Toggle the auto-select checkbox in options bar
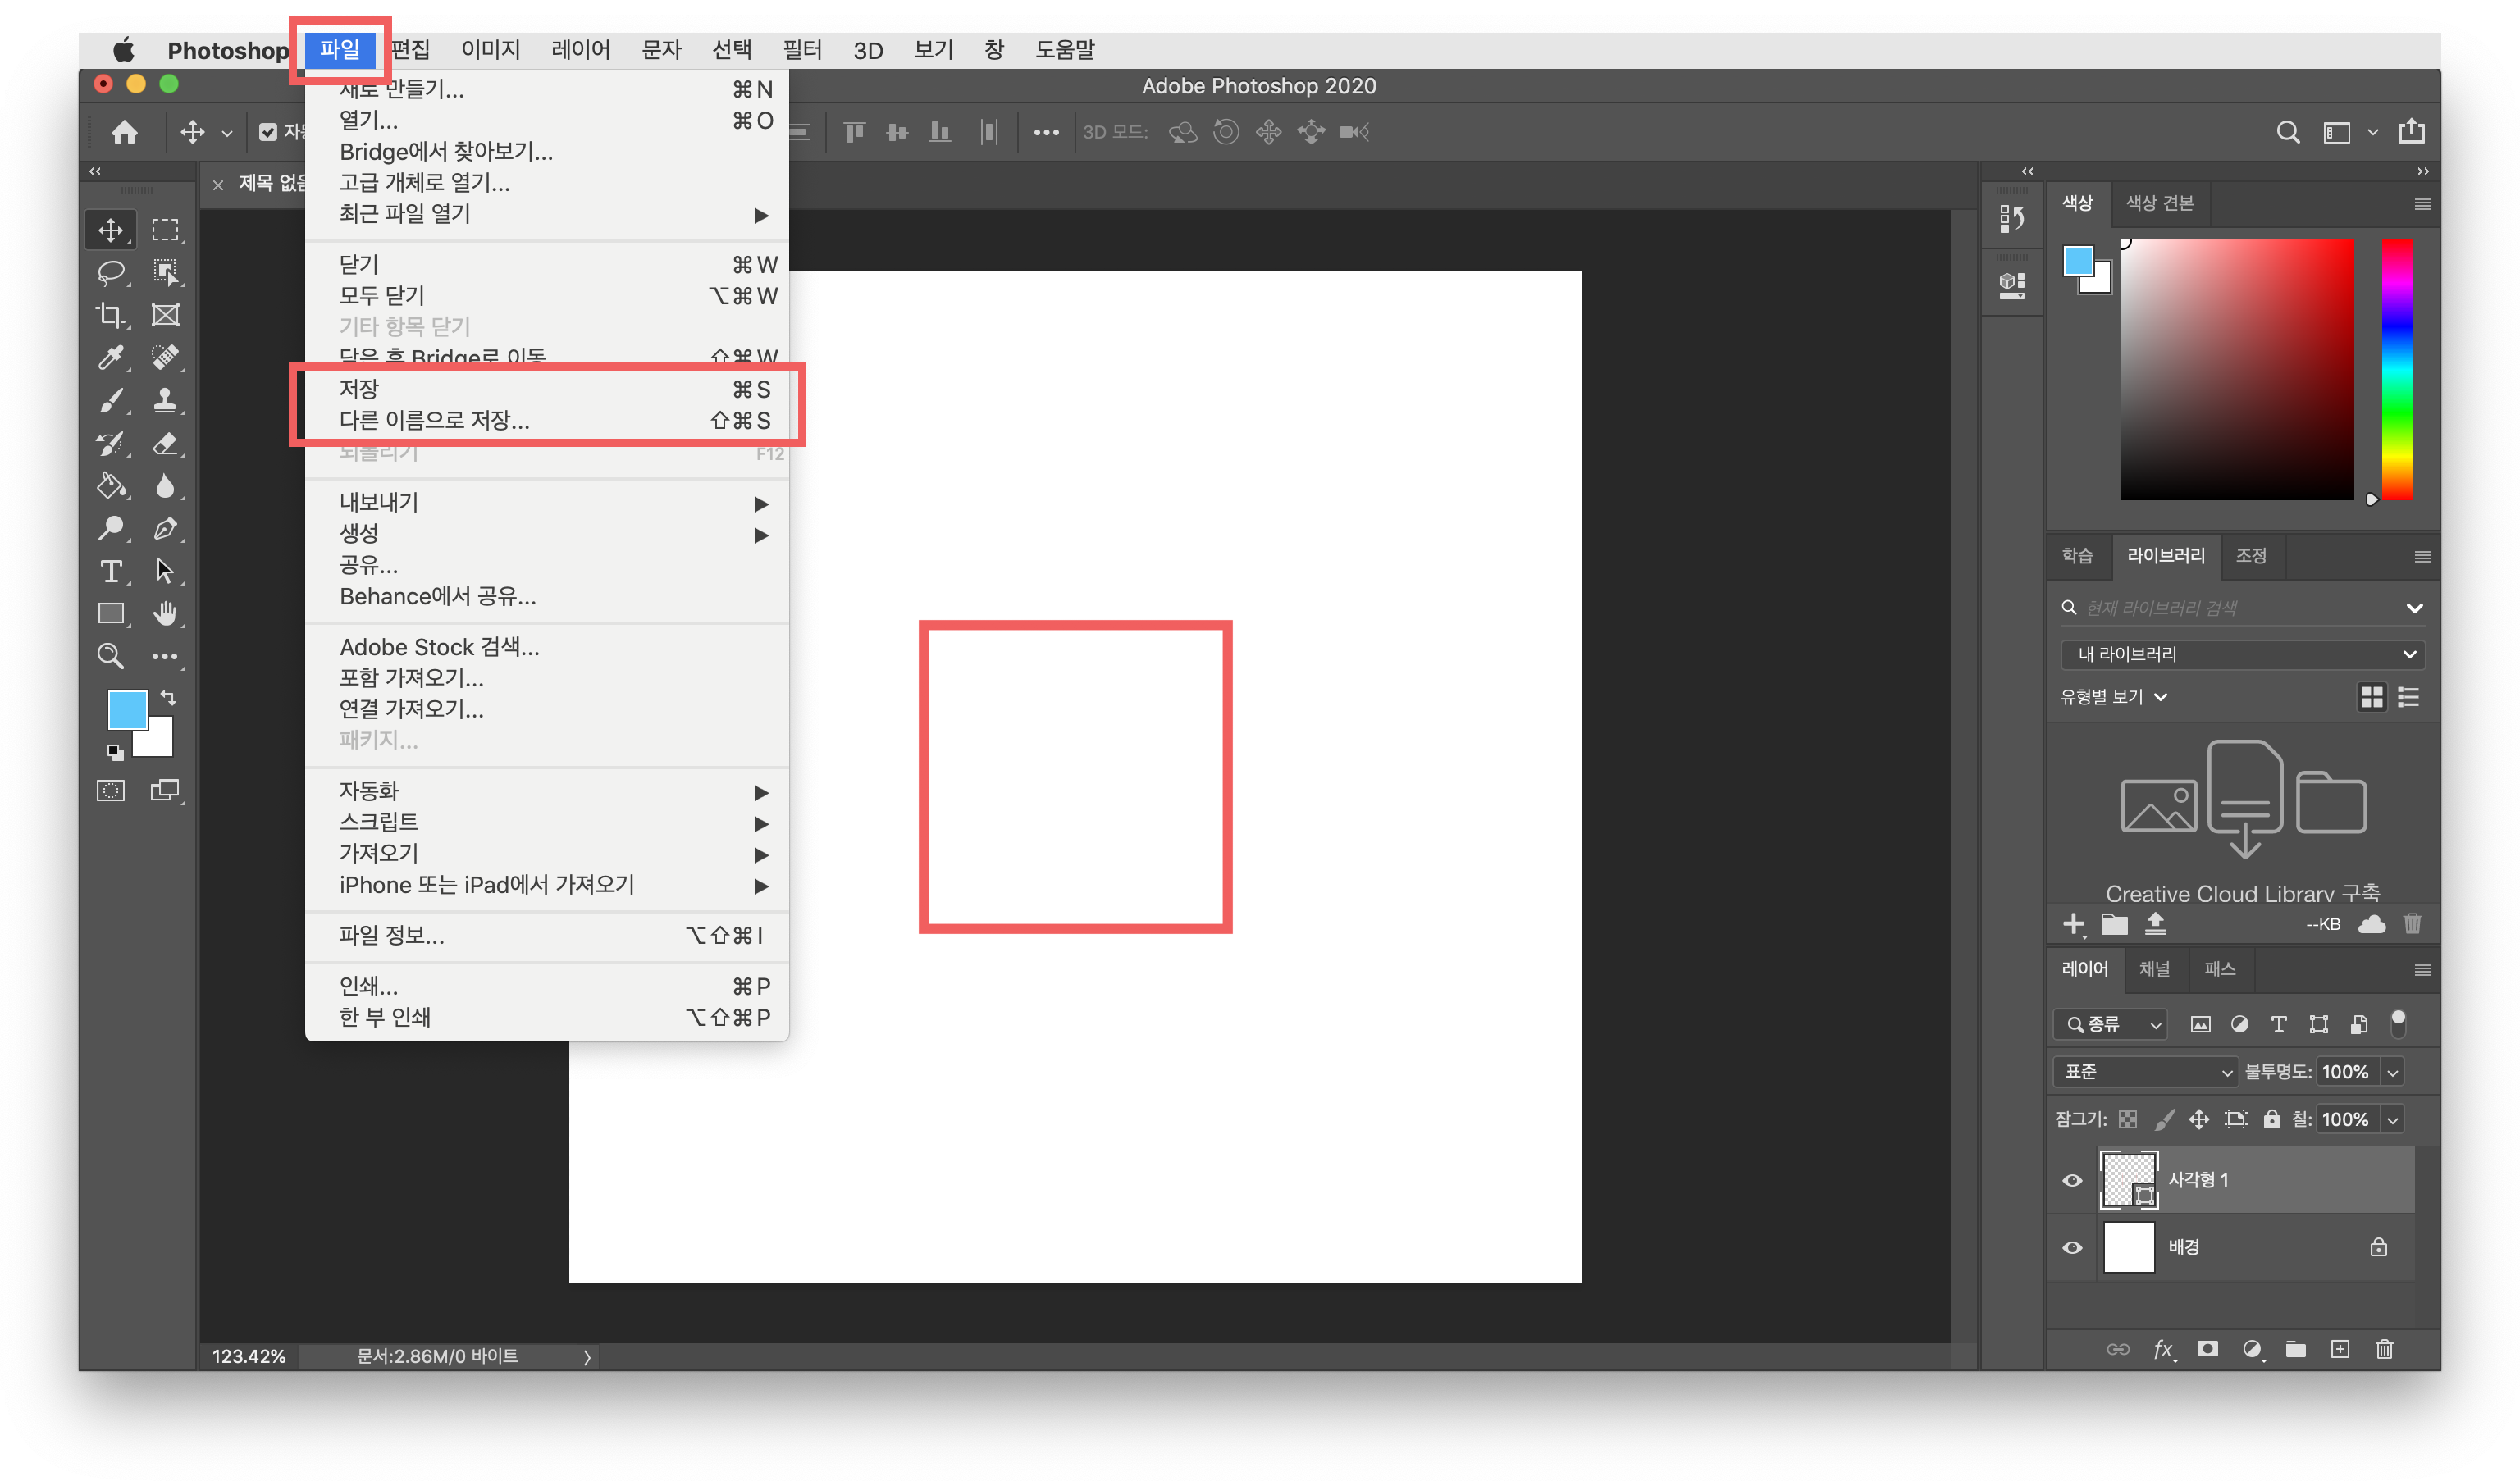 coord(268,132)
